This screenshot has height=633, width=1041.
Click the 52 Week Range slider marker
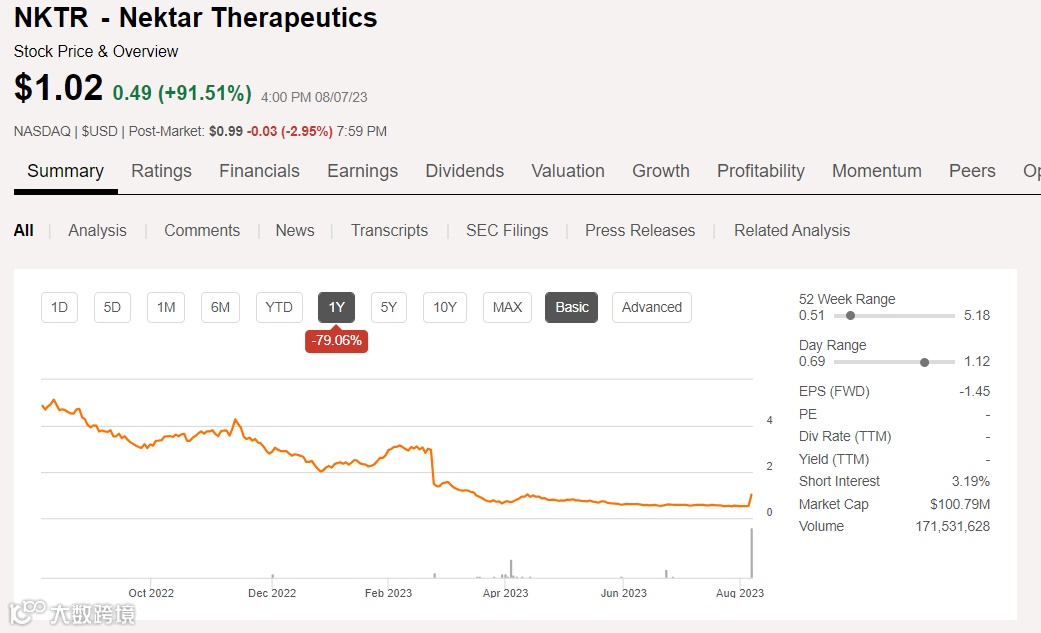coord(850,315)
